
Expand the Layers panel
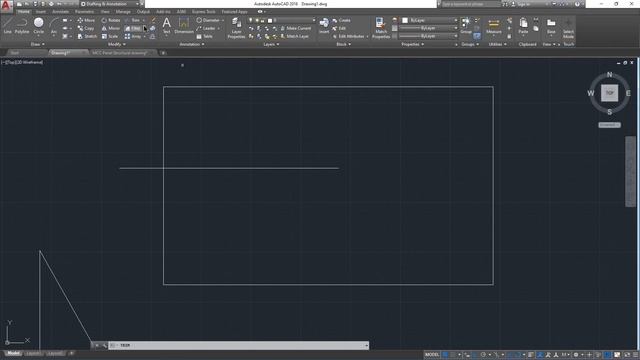[x=271, y=44]
